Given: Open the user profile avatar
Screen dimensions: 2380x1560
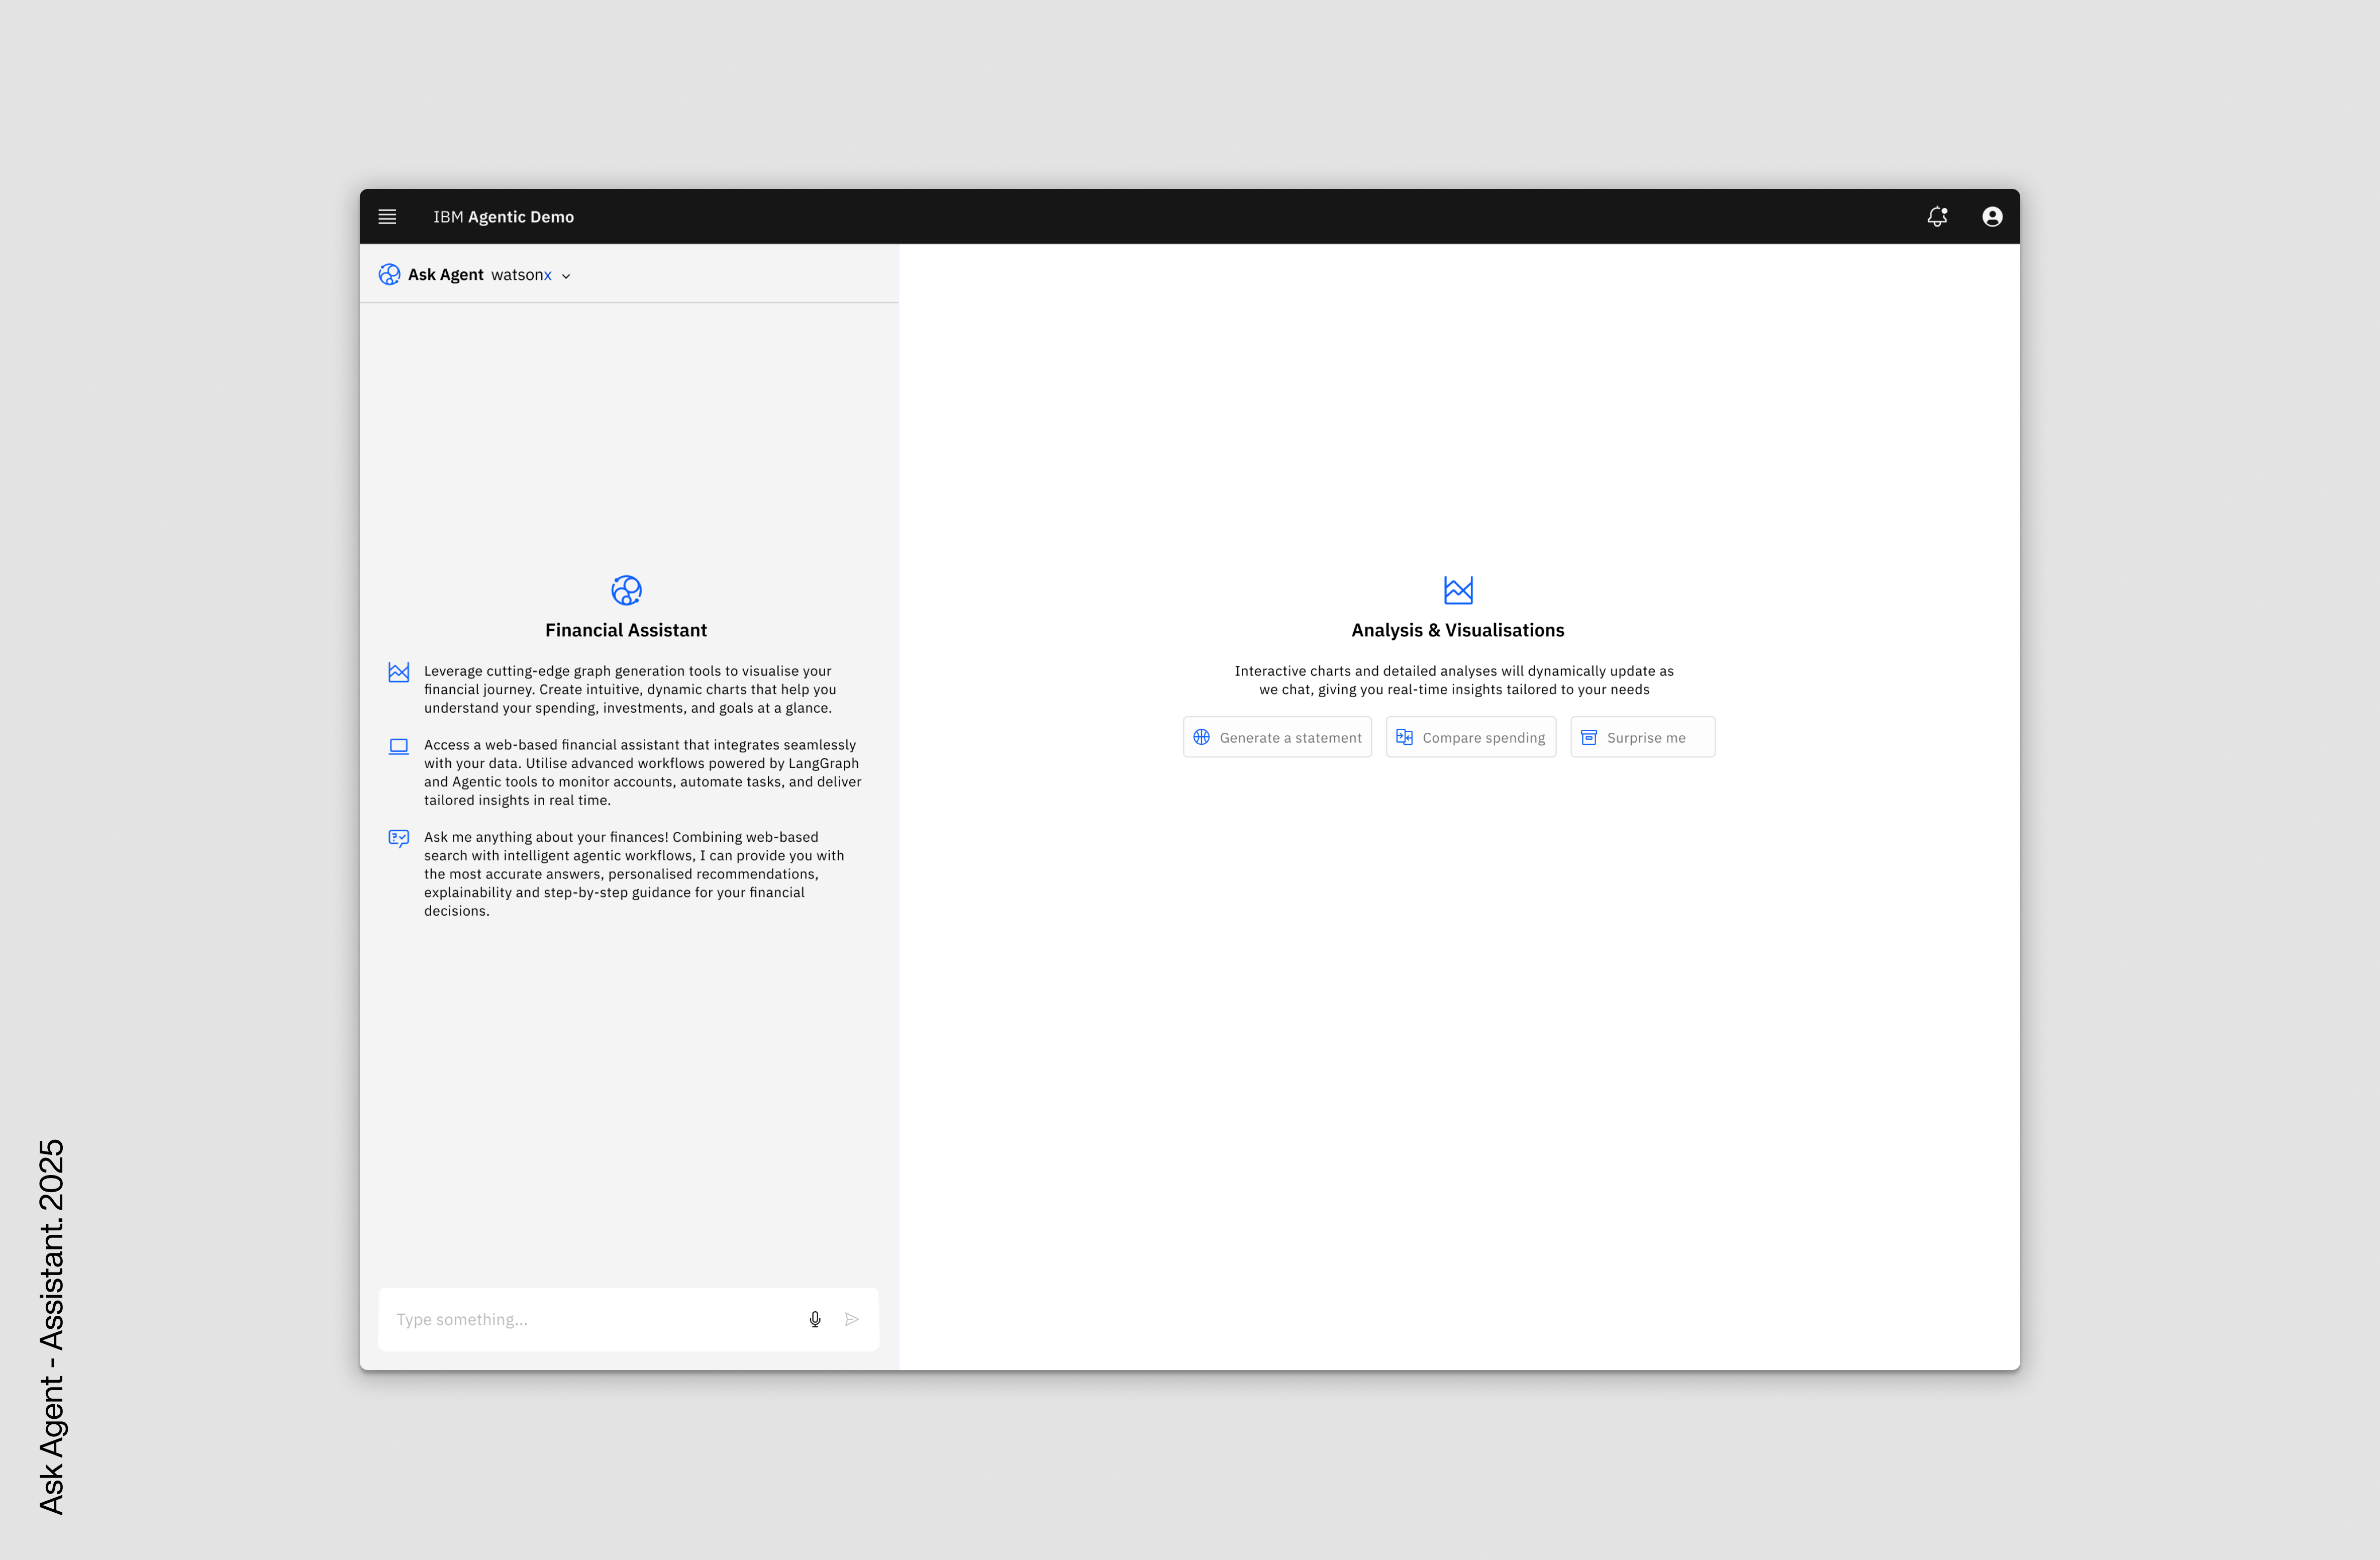Looking at the screenshot, I should point(1992,217).
